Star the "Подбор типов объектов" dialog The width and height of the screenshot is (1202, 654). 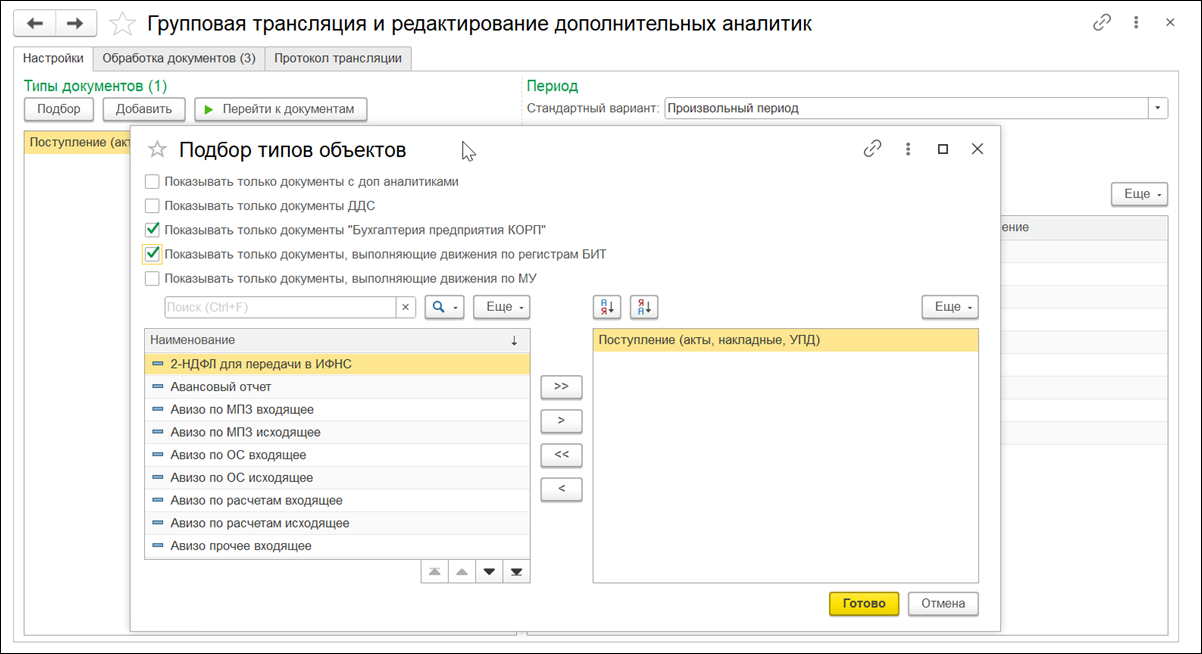(x=157, y=150)
